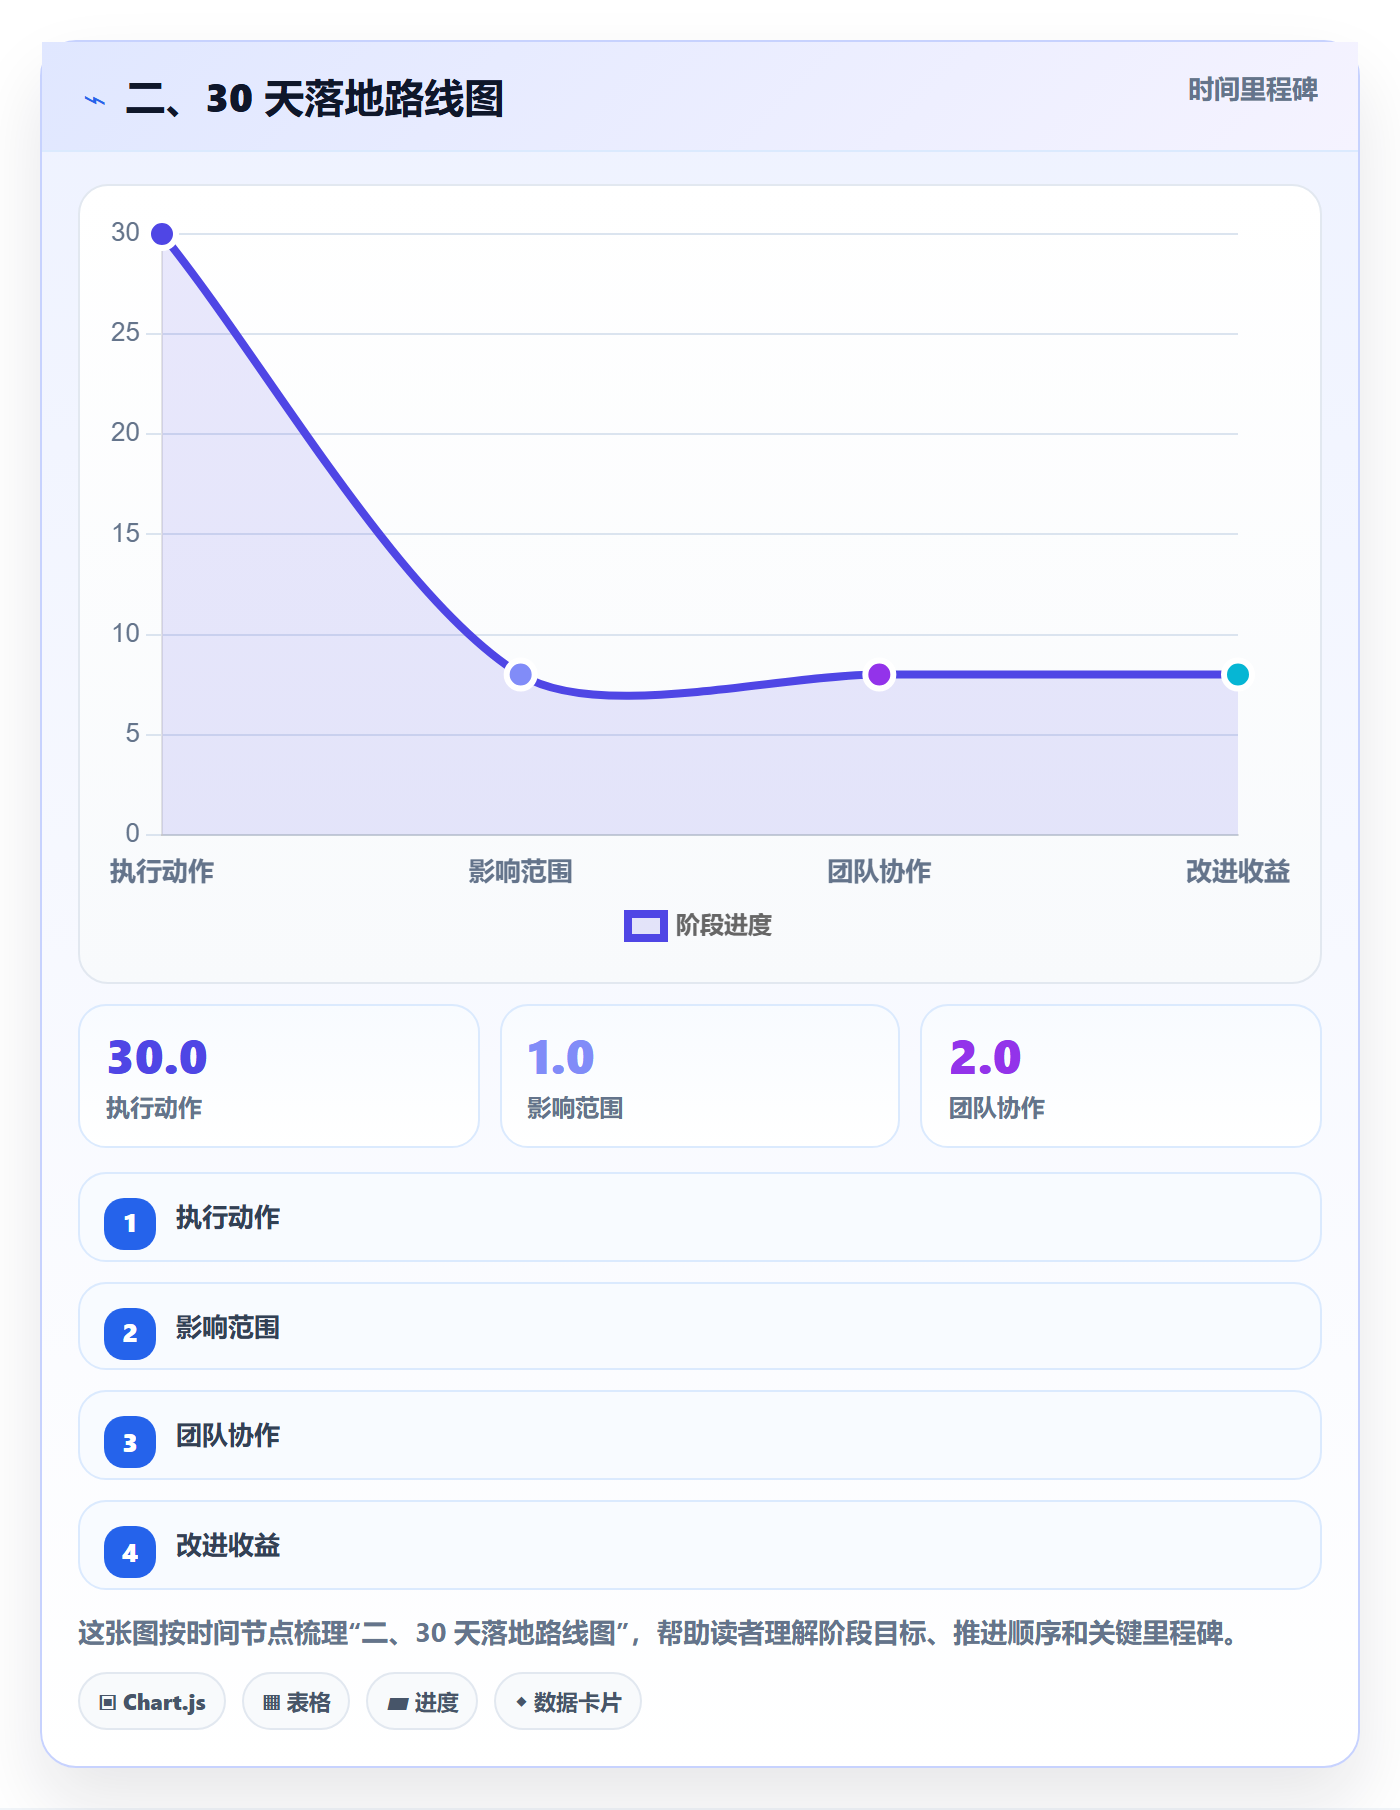
Task: Click the 1.0 影响范围 data card
Action: pos(700,1076)
